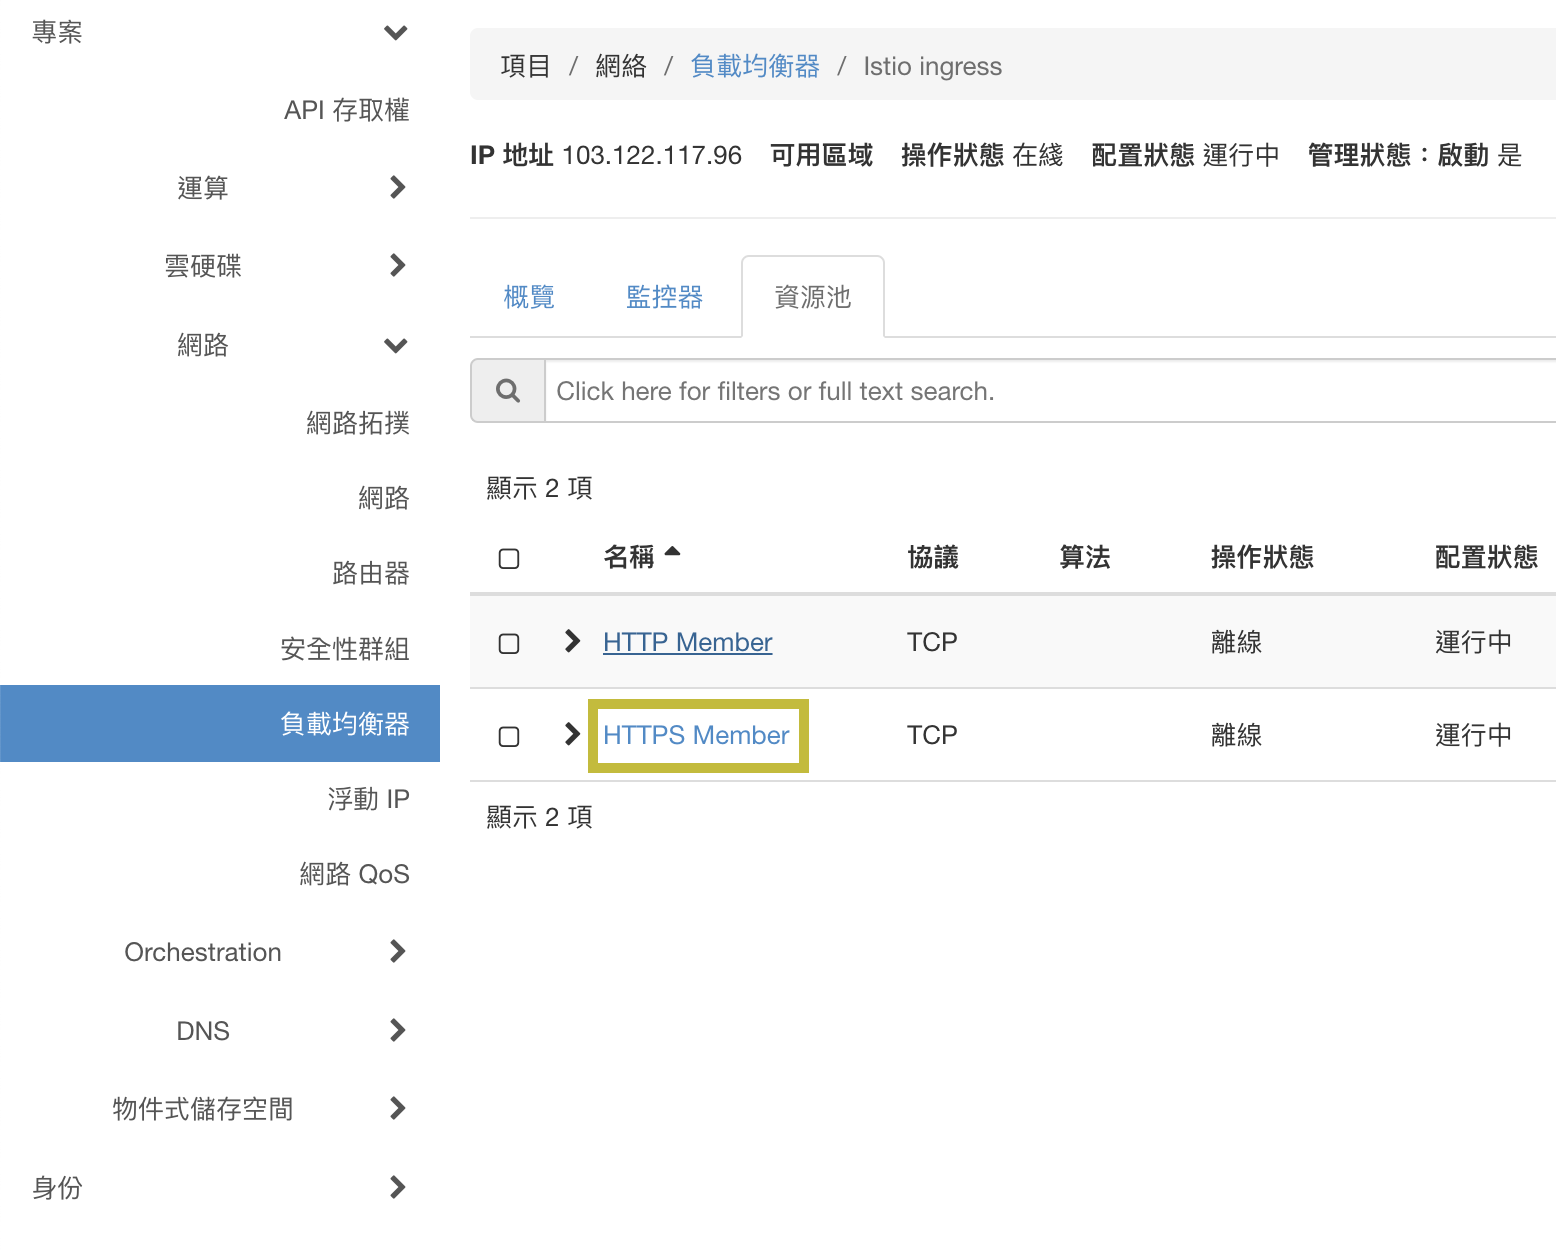Collapse the 網路 sidebar section
Image resolution: width=1556 pixels, height=1250 pixels.
[396, 346]
